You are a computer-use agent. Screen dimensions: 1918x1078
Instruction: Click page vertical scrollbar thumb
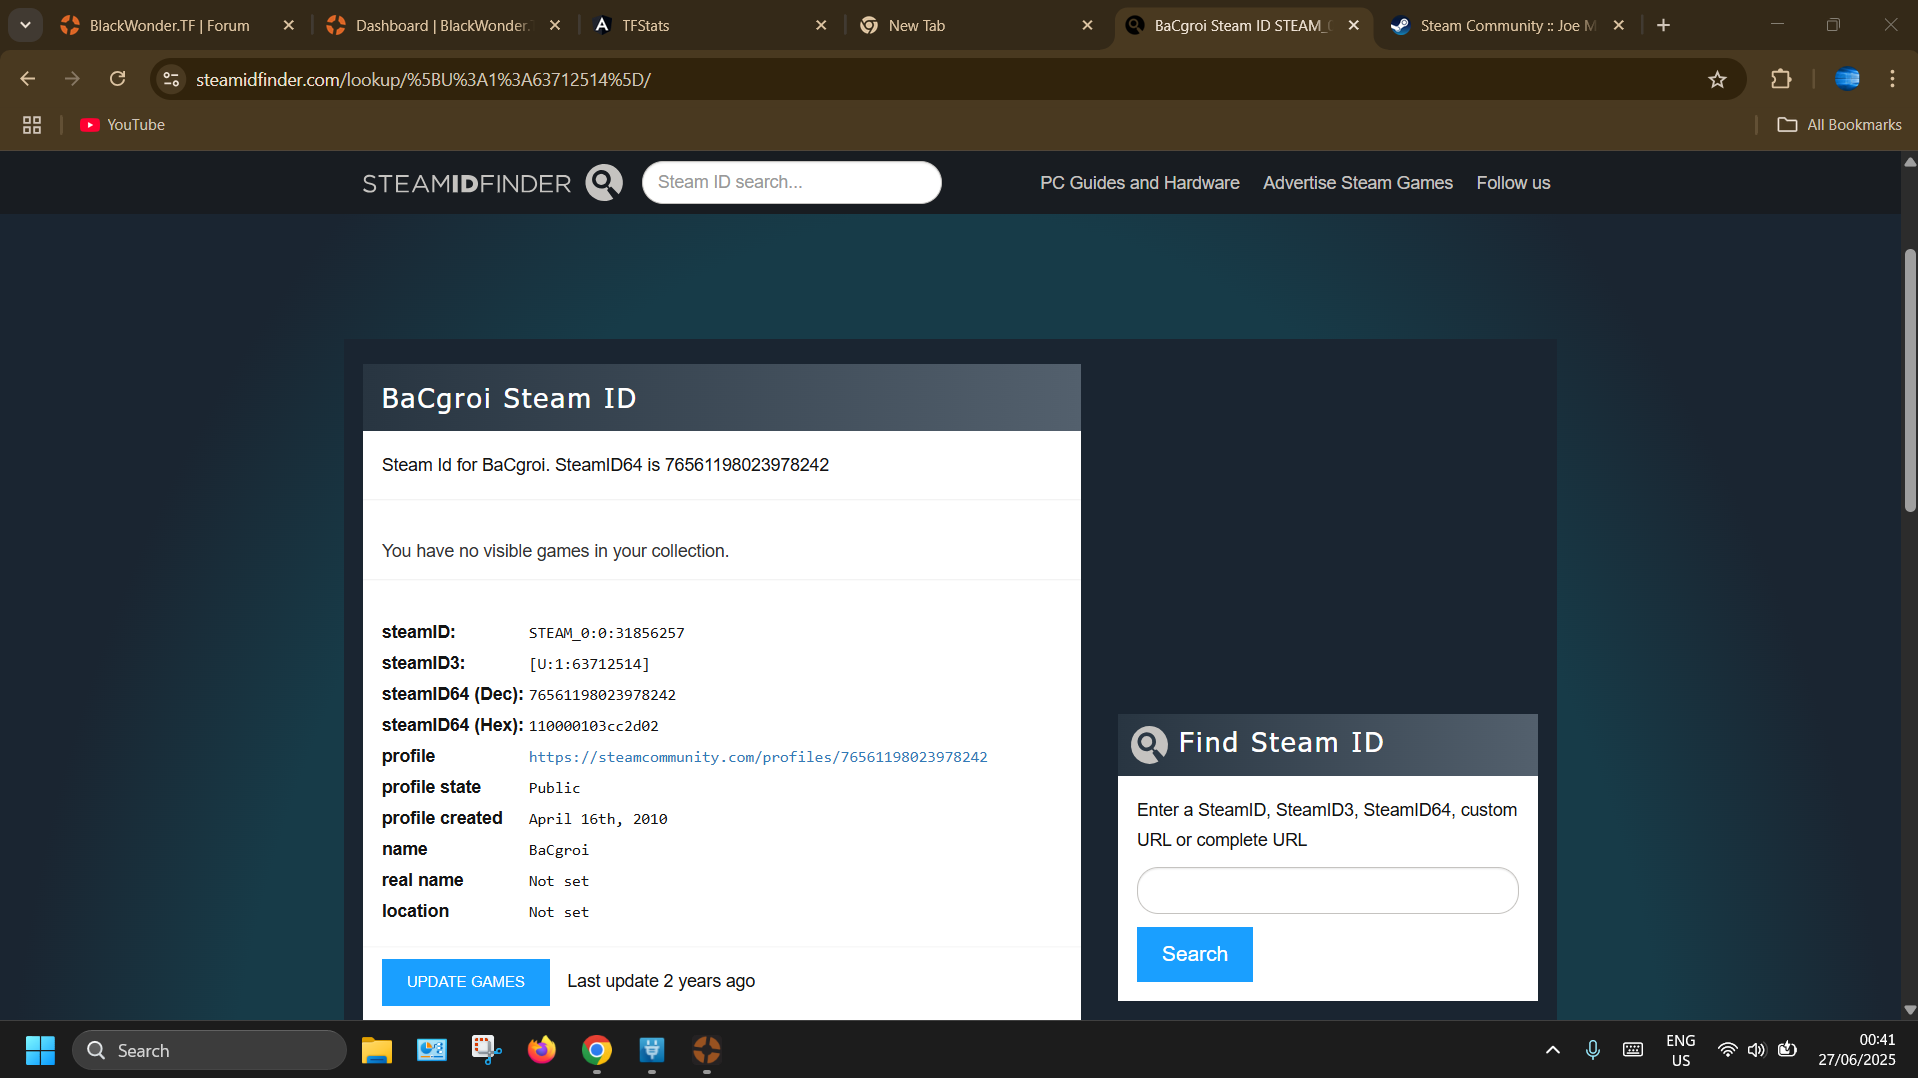1909,380
